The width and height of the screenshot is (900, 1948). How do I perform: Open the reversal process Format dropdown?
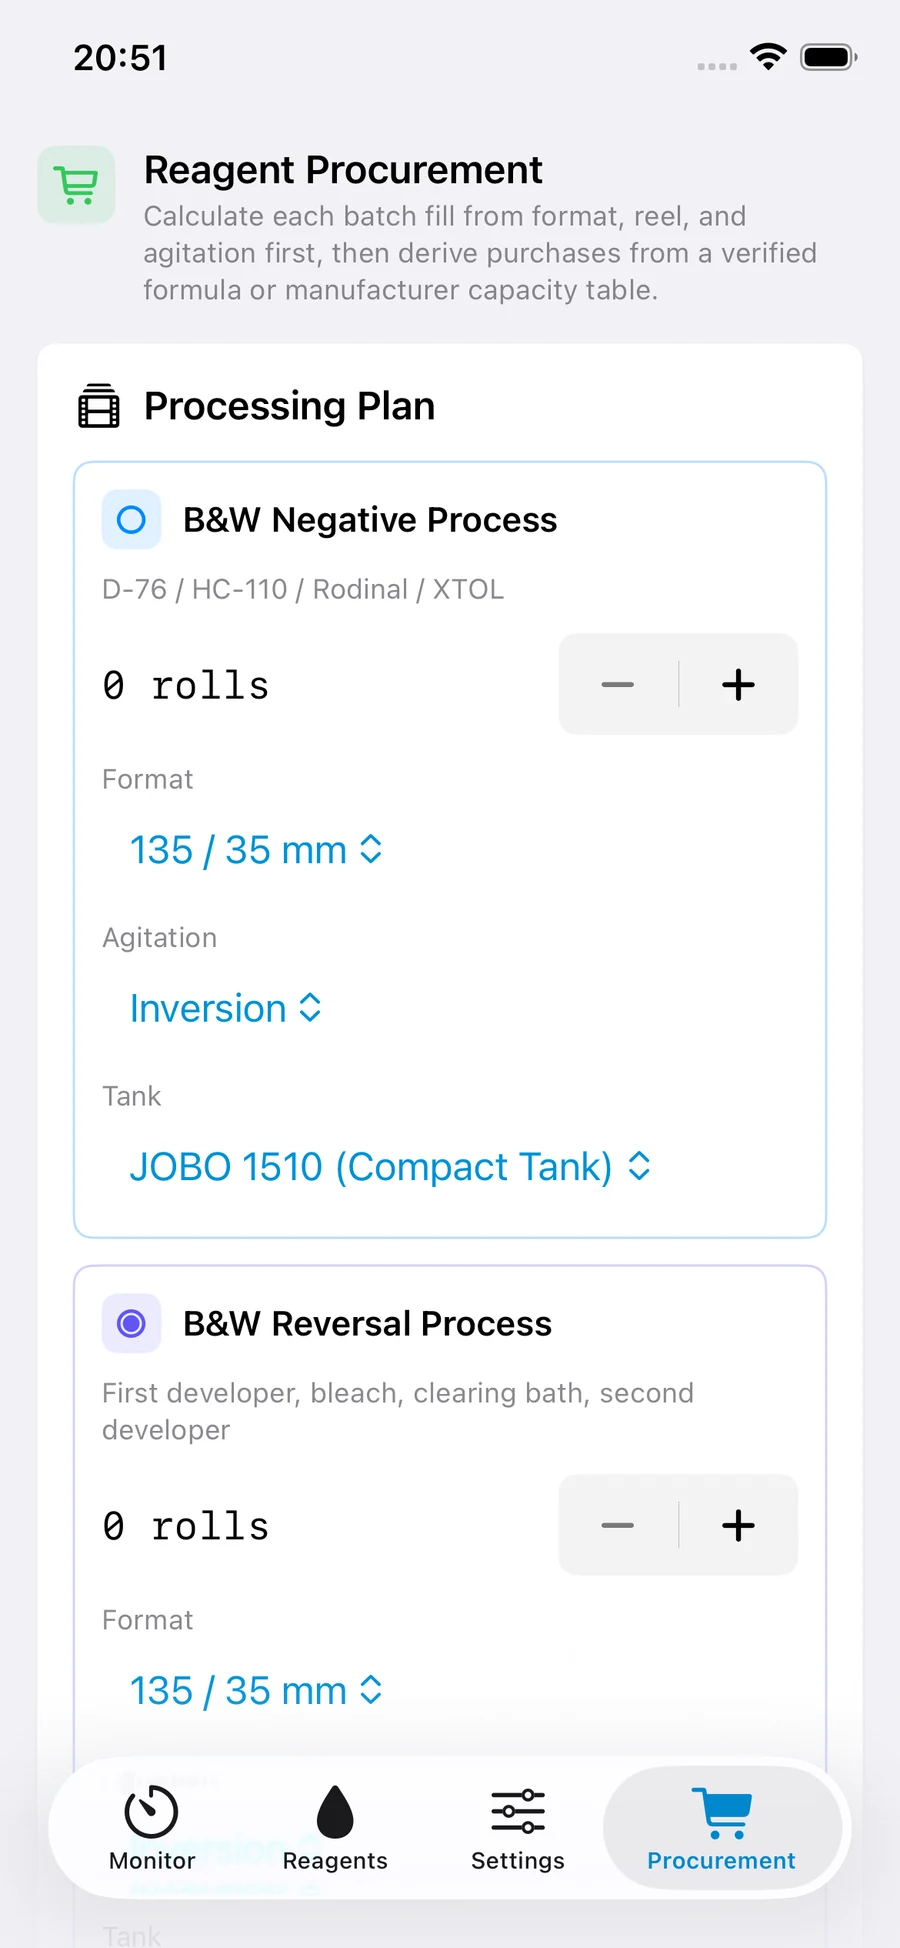point(256,1691)
